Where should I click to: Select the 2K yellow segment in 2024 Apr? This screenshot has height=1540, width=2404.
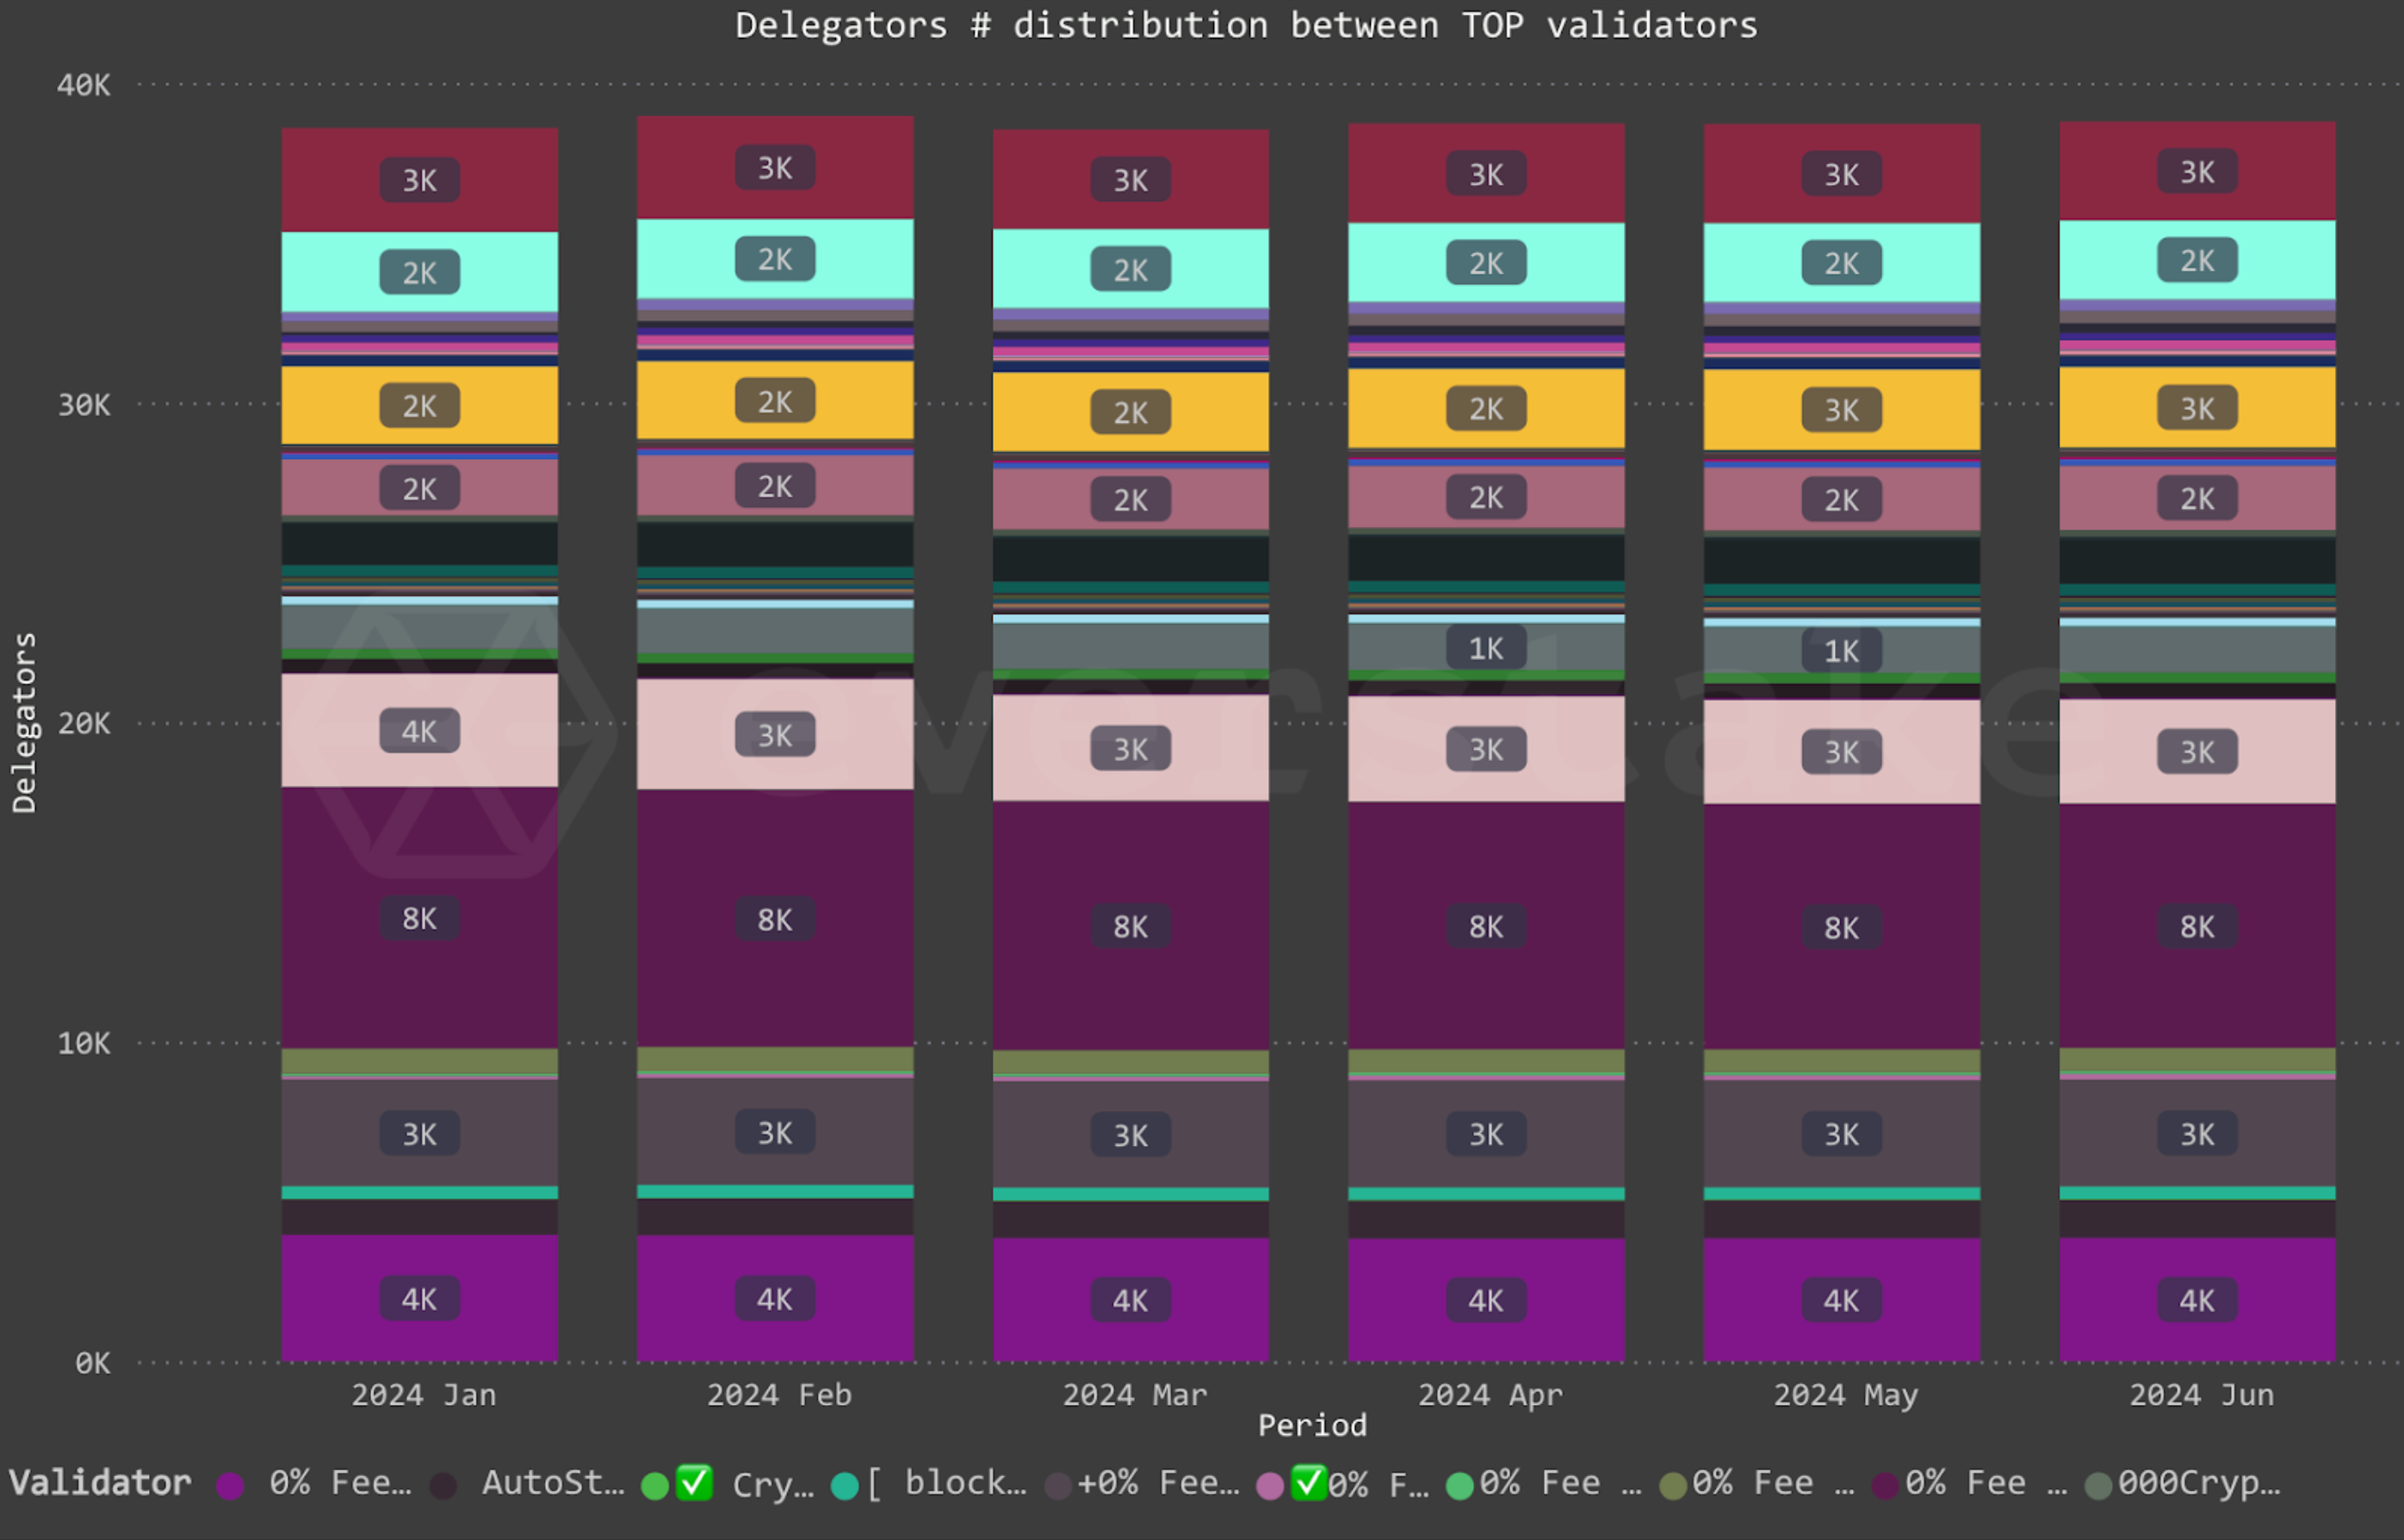[x=1486, y=408]
